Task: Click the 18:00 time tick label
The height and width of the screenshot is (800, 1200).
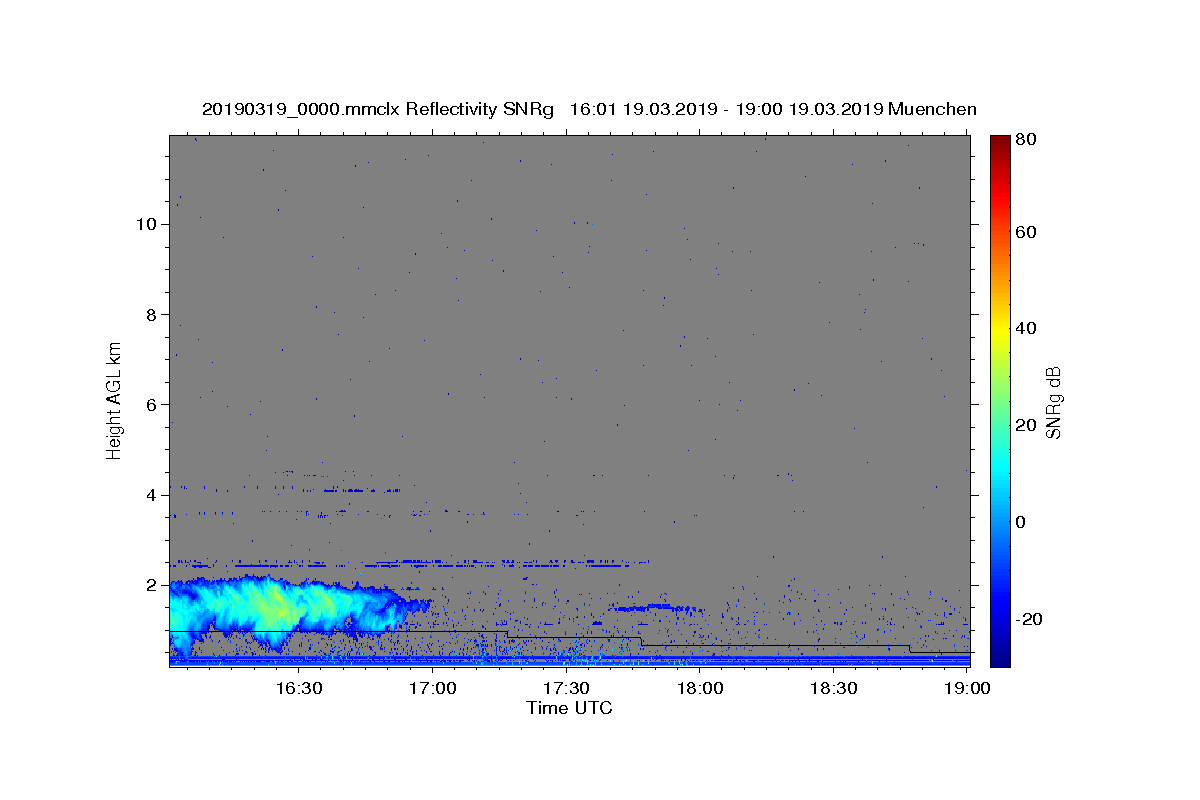Action: pos(700,688)
